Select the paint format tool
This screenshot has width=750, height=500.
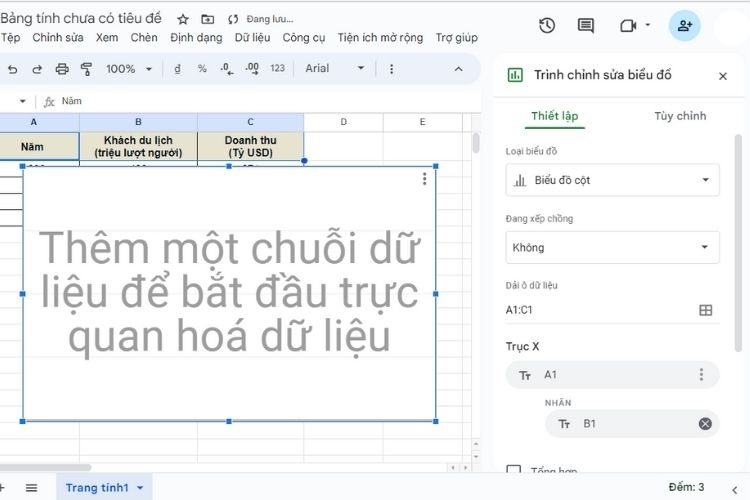(87, 69)
